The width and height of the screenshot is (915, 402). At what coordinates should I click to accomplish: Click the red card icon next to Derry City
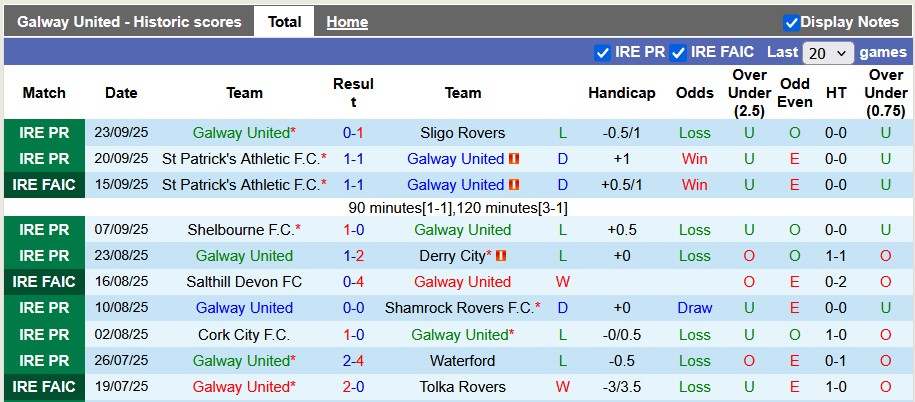[500, 256]
